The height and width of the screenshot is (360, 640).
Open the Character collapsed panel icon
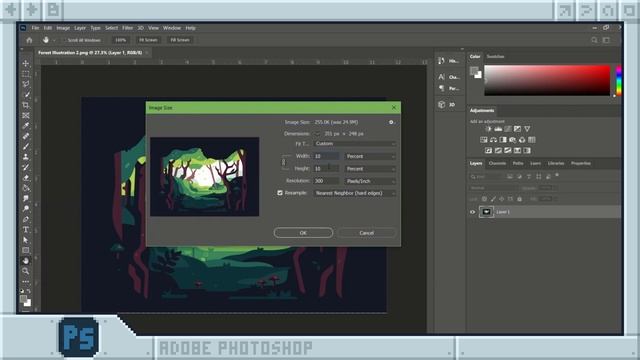(x=441, y=77)
